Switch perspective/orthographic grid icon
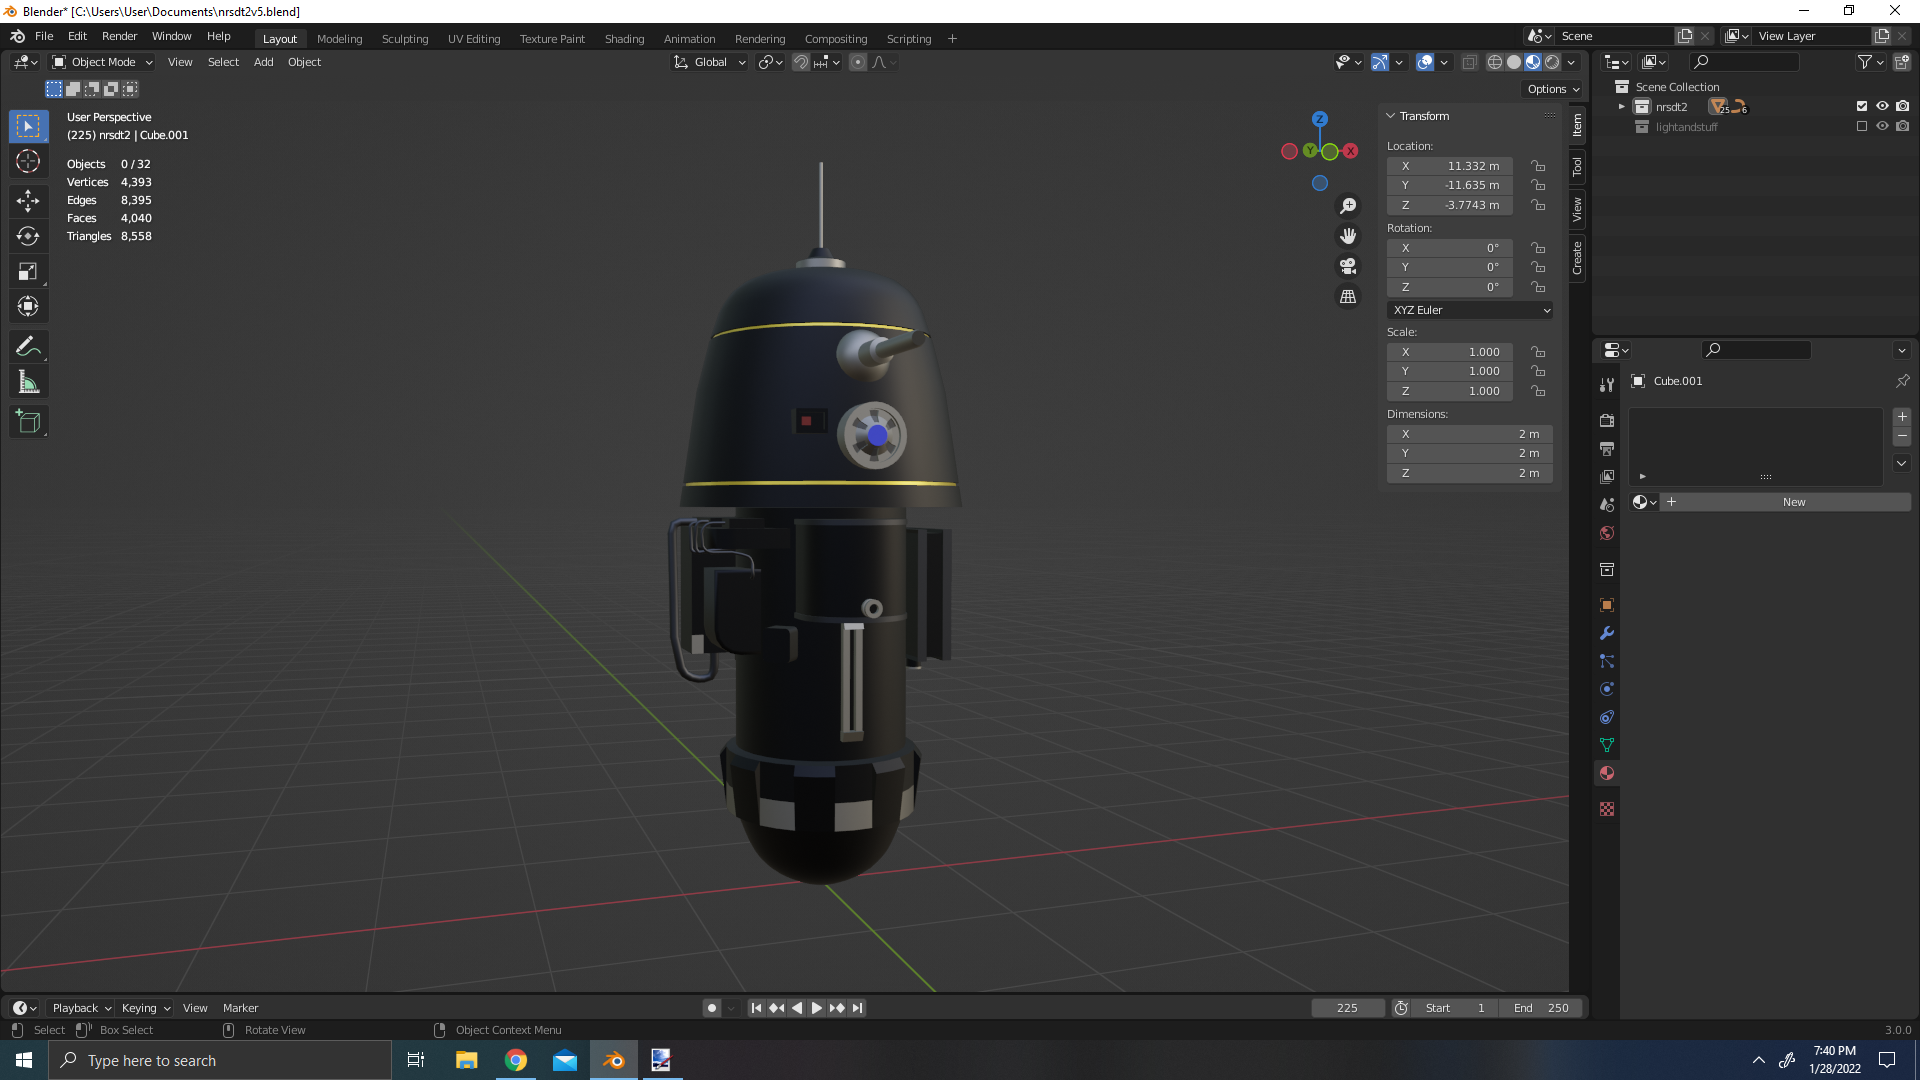Viewport: 1920px width, 1080px height. click(x=1348, y=296)
